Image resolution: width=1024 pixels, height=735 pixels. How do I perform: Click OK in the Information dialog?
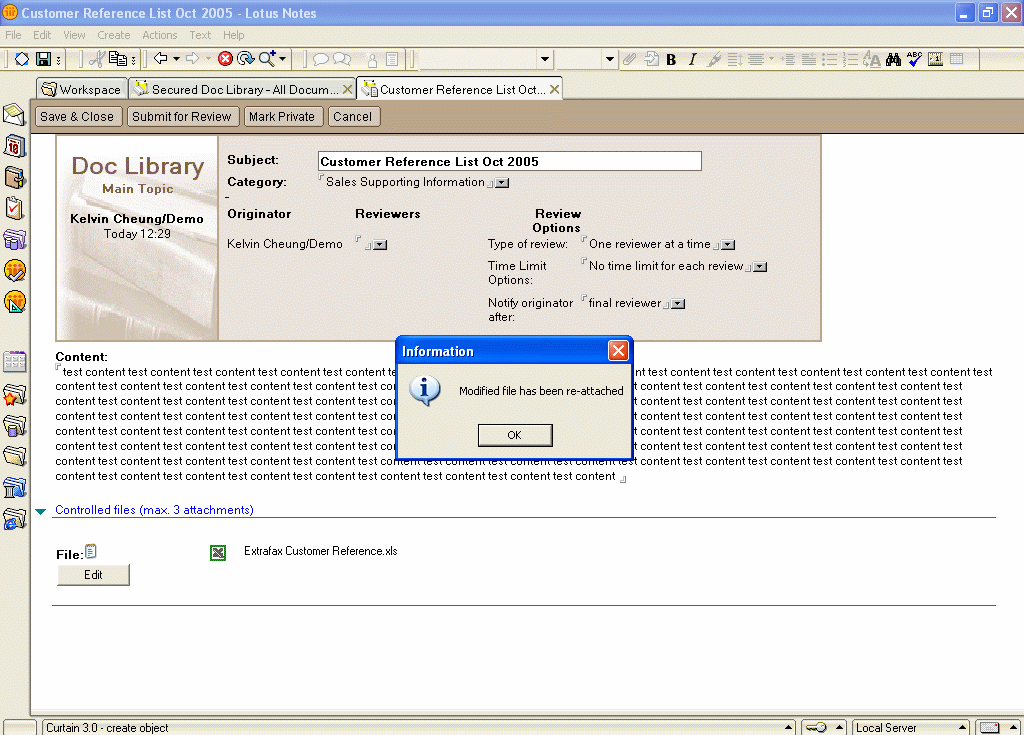pyautogui.click(x=514, y=435)
